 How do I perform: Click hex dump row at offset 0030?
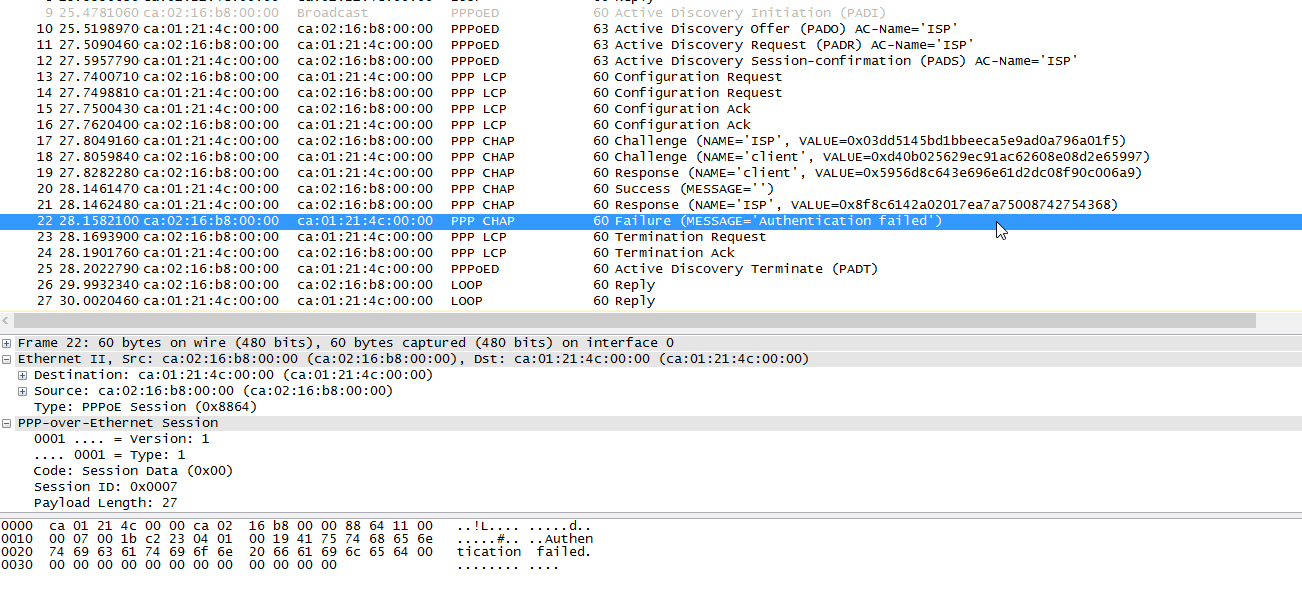pyautogui.click(x=280, y=565)
